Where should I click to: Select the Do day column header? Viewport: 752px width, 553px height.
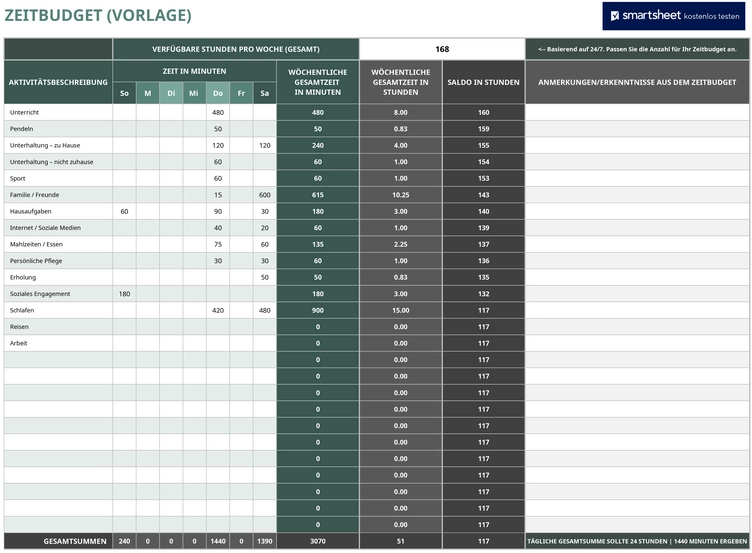point(218,93)
